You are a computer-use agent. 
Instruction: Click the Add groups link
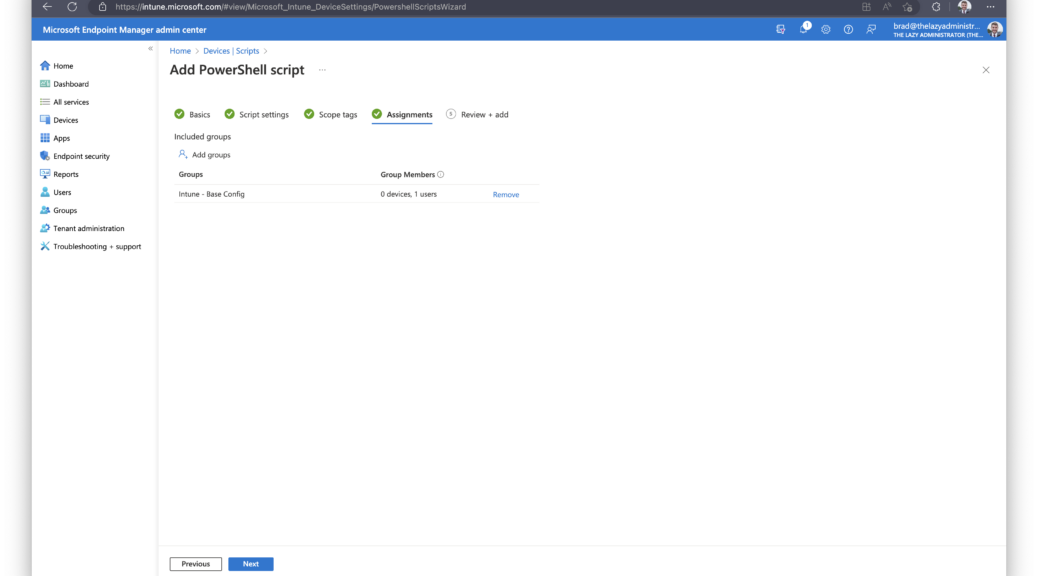205,155
